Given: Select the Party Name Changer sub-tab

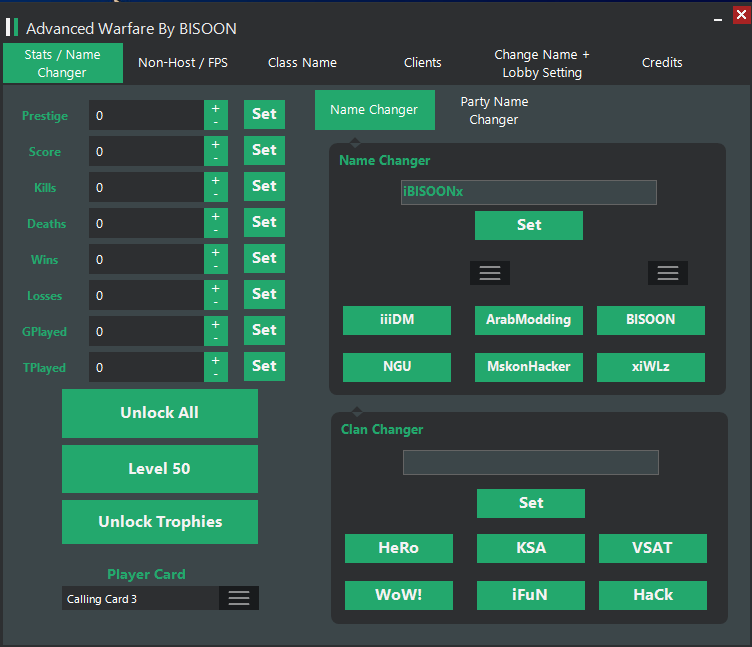Looking at the screenshot, I should pyautogui.click(x=494, y=110).
